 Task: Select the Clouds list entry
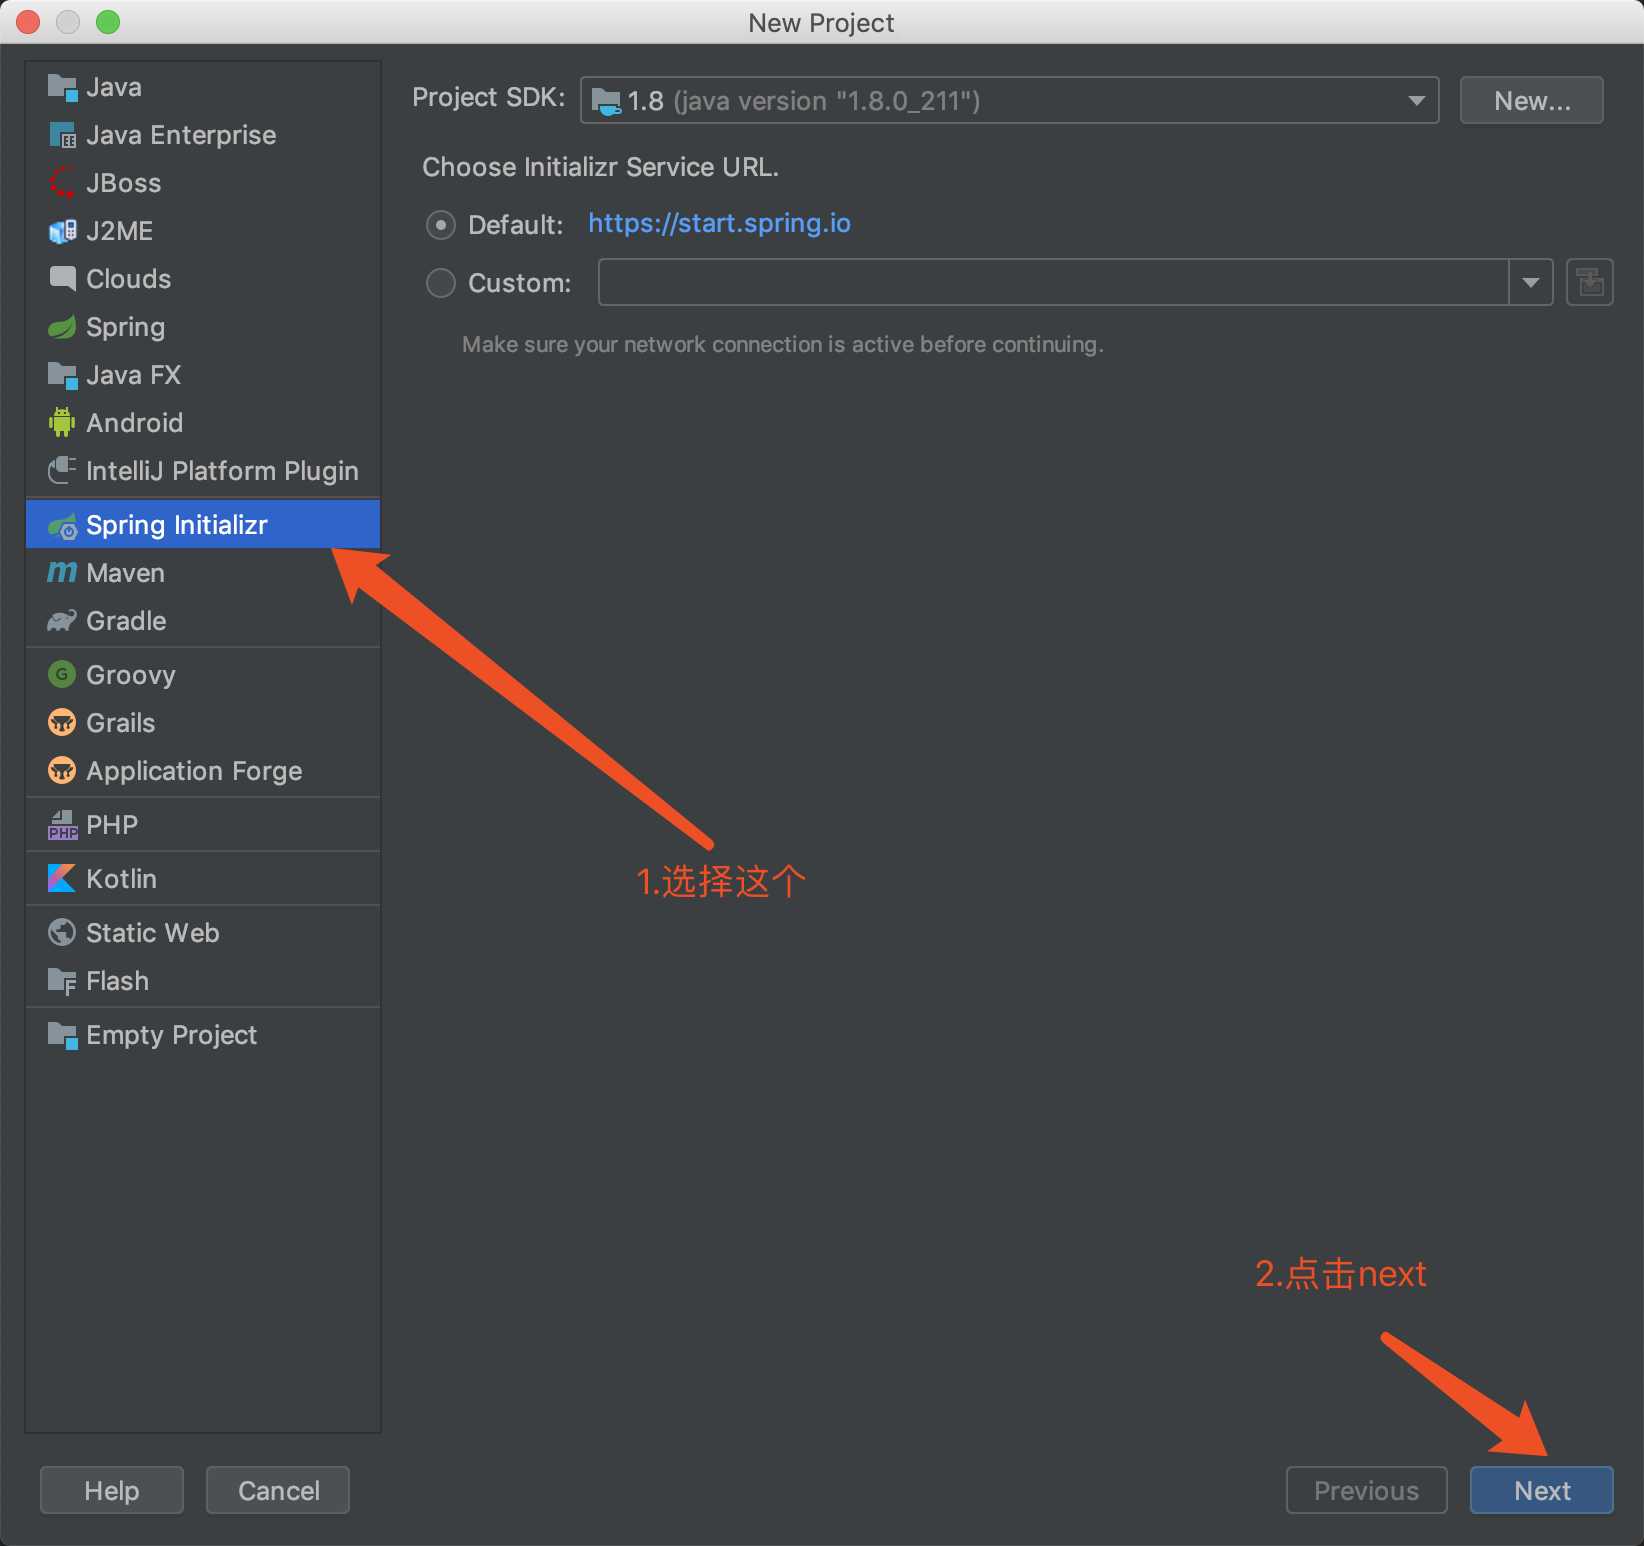point(203,279)
